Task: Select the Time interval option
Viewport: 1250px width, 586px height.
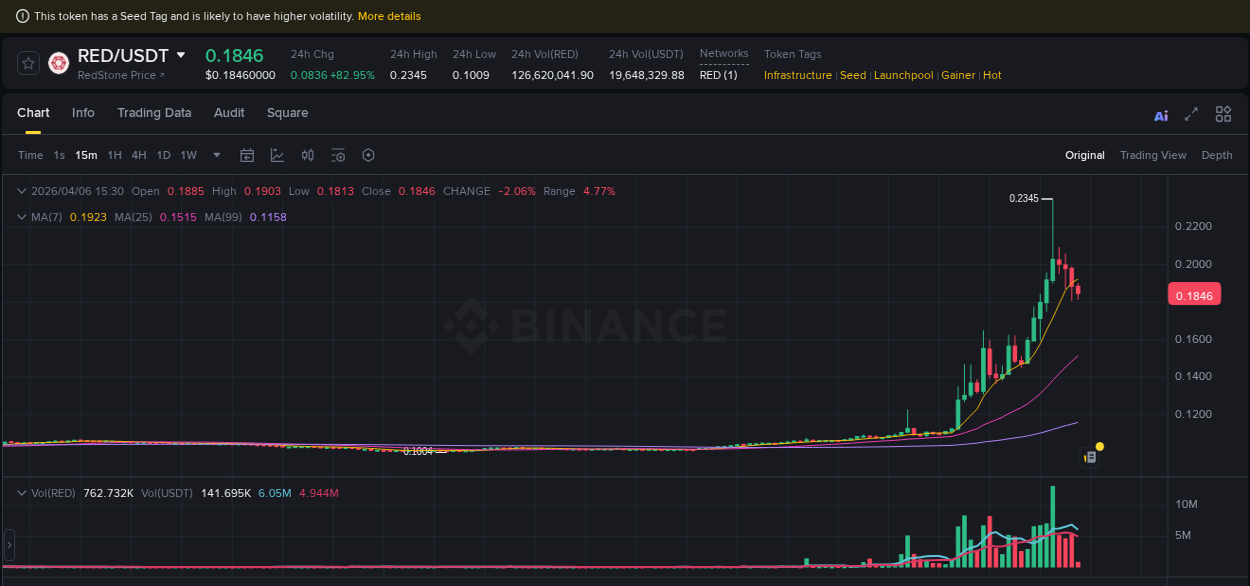Action: click(30, 155)
